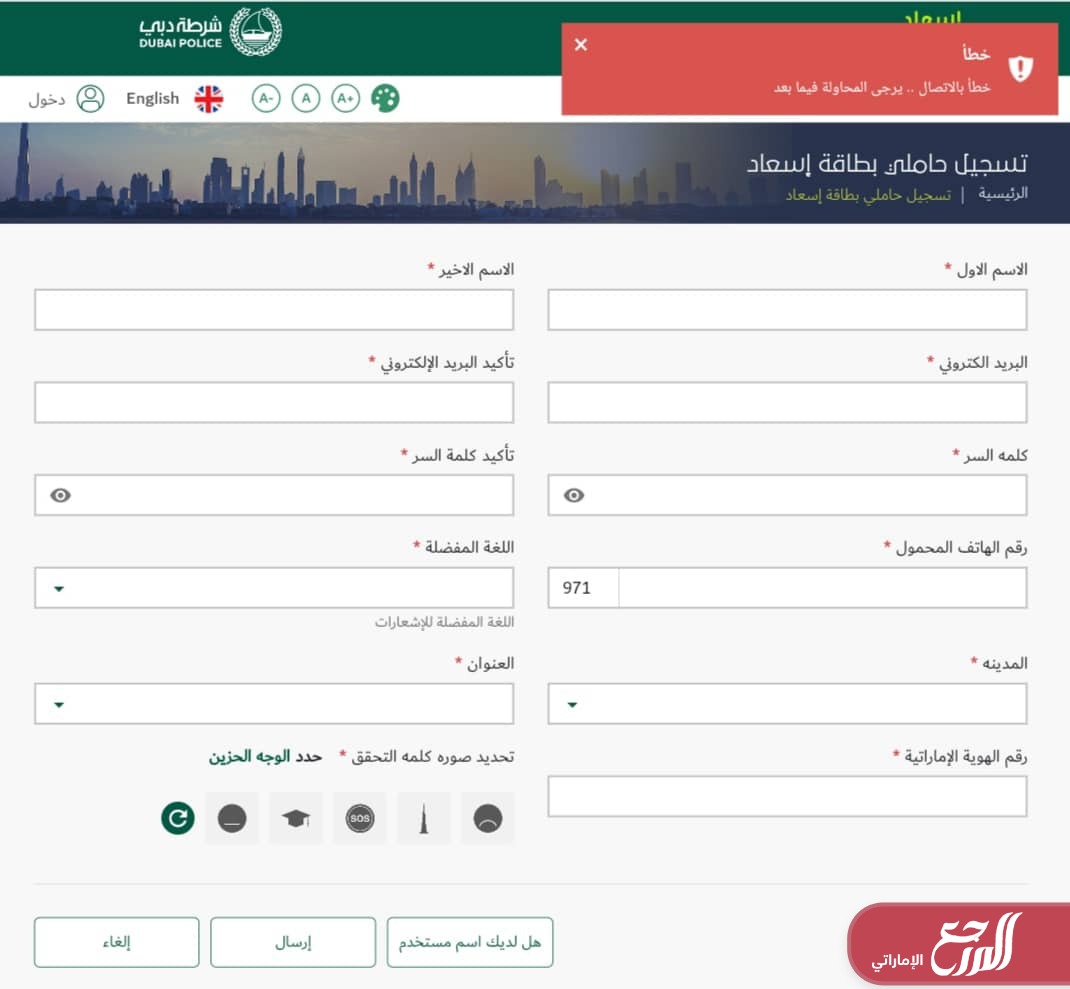Click the إلغاء cancel button
Viewport: 1070px width, 989px height.
click(x=116, y=942)
